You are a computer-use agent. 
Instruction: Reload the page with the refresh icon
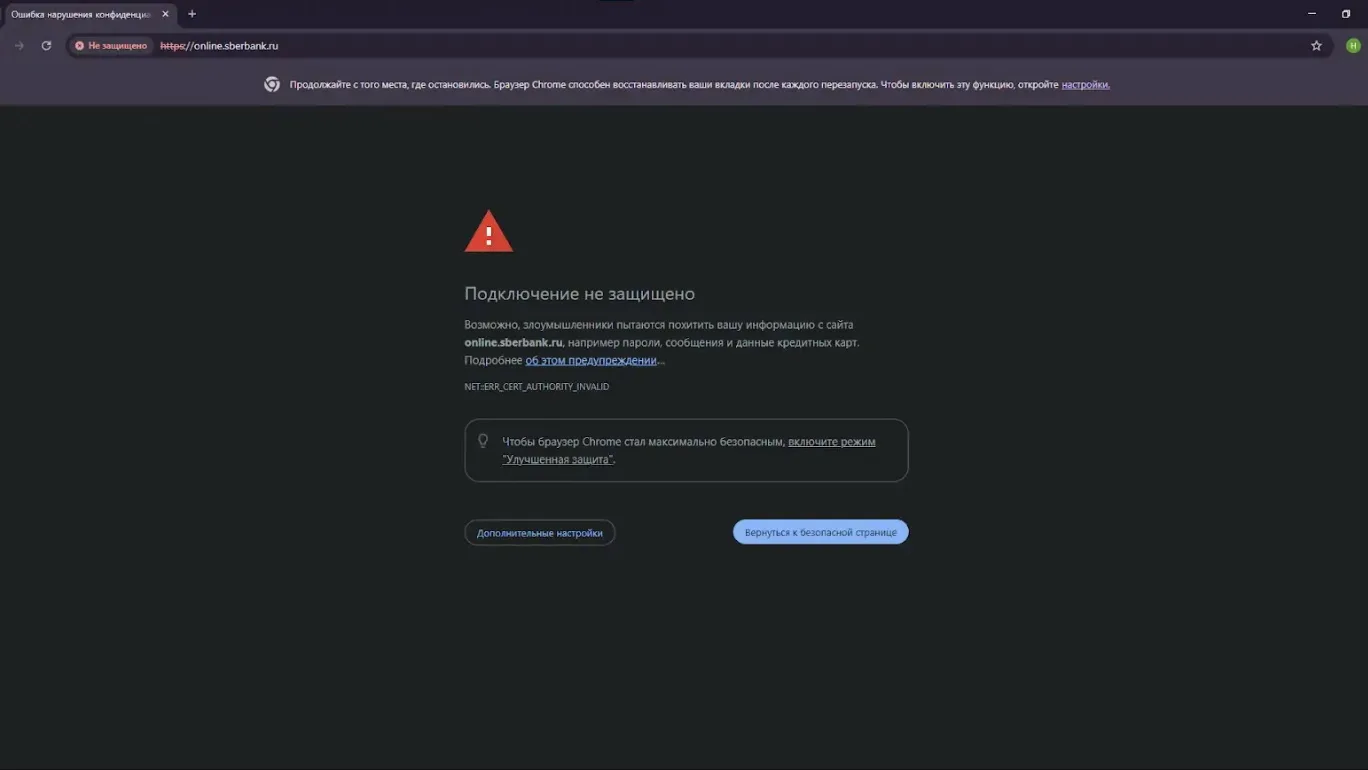pos(46,46)
